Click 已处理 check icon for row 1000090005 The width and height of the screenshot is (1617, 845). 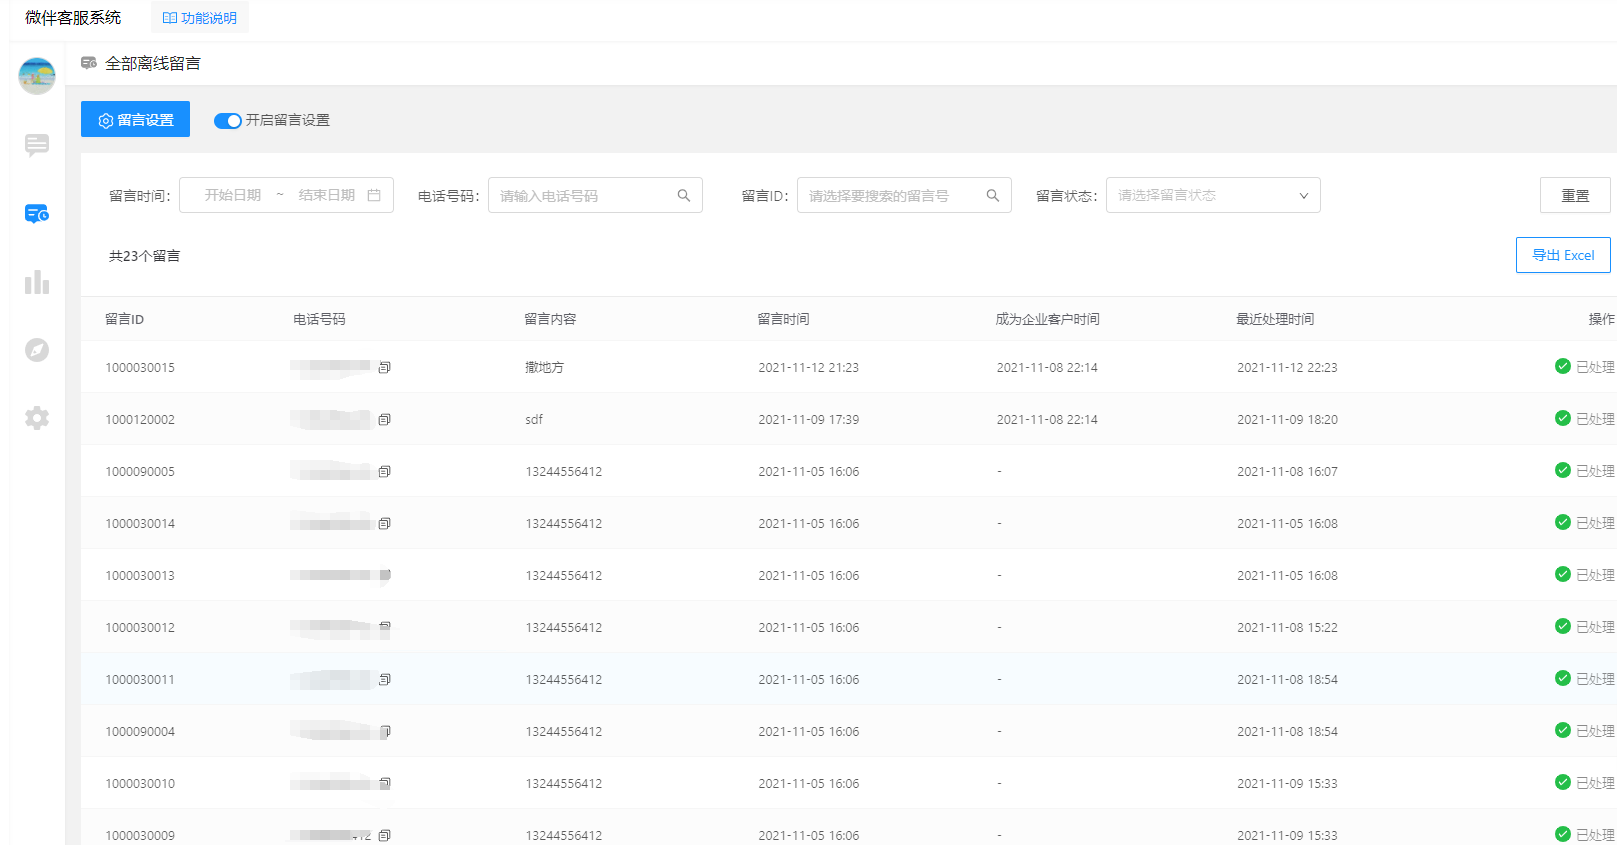(x=1563, y=470)
